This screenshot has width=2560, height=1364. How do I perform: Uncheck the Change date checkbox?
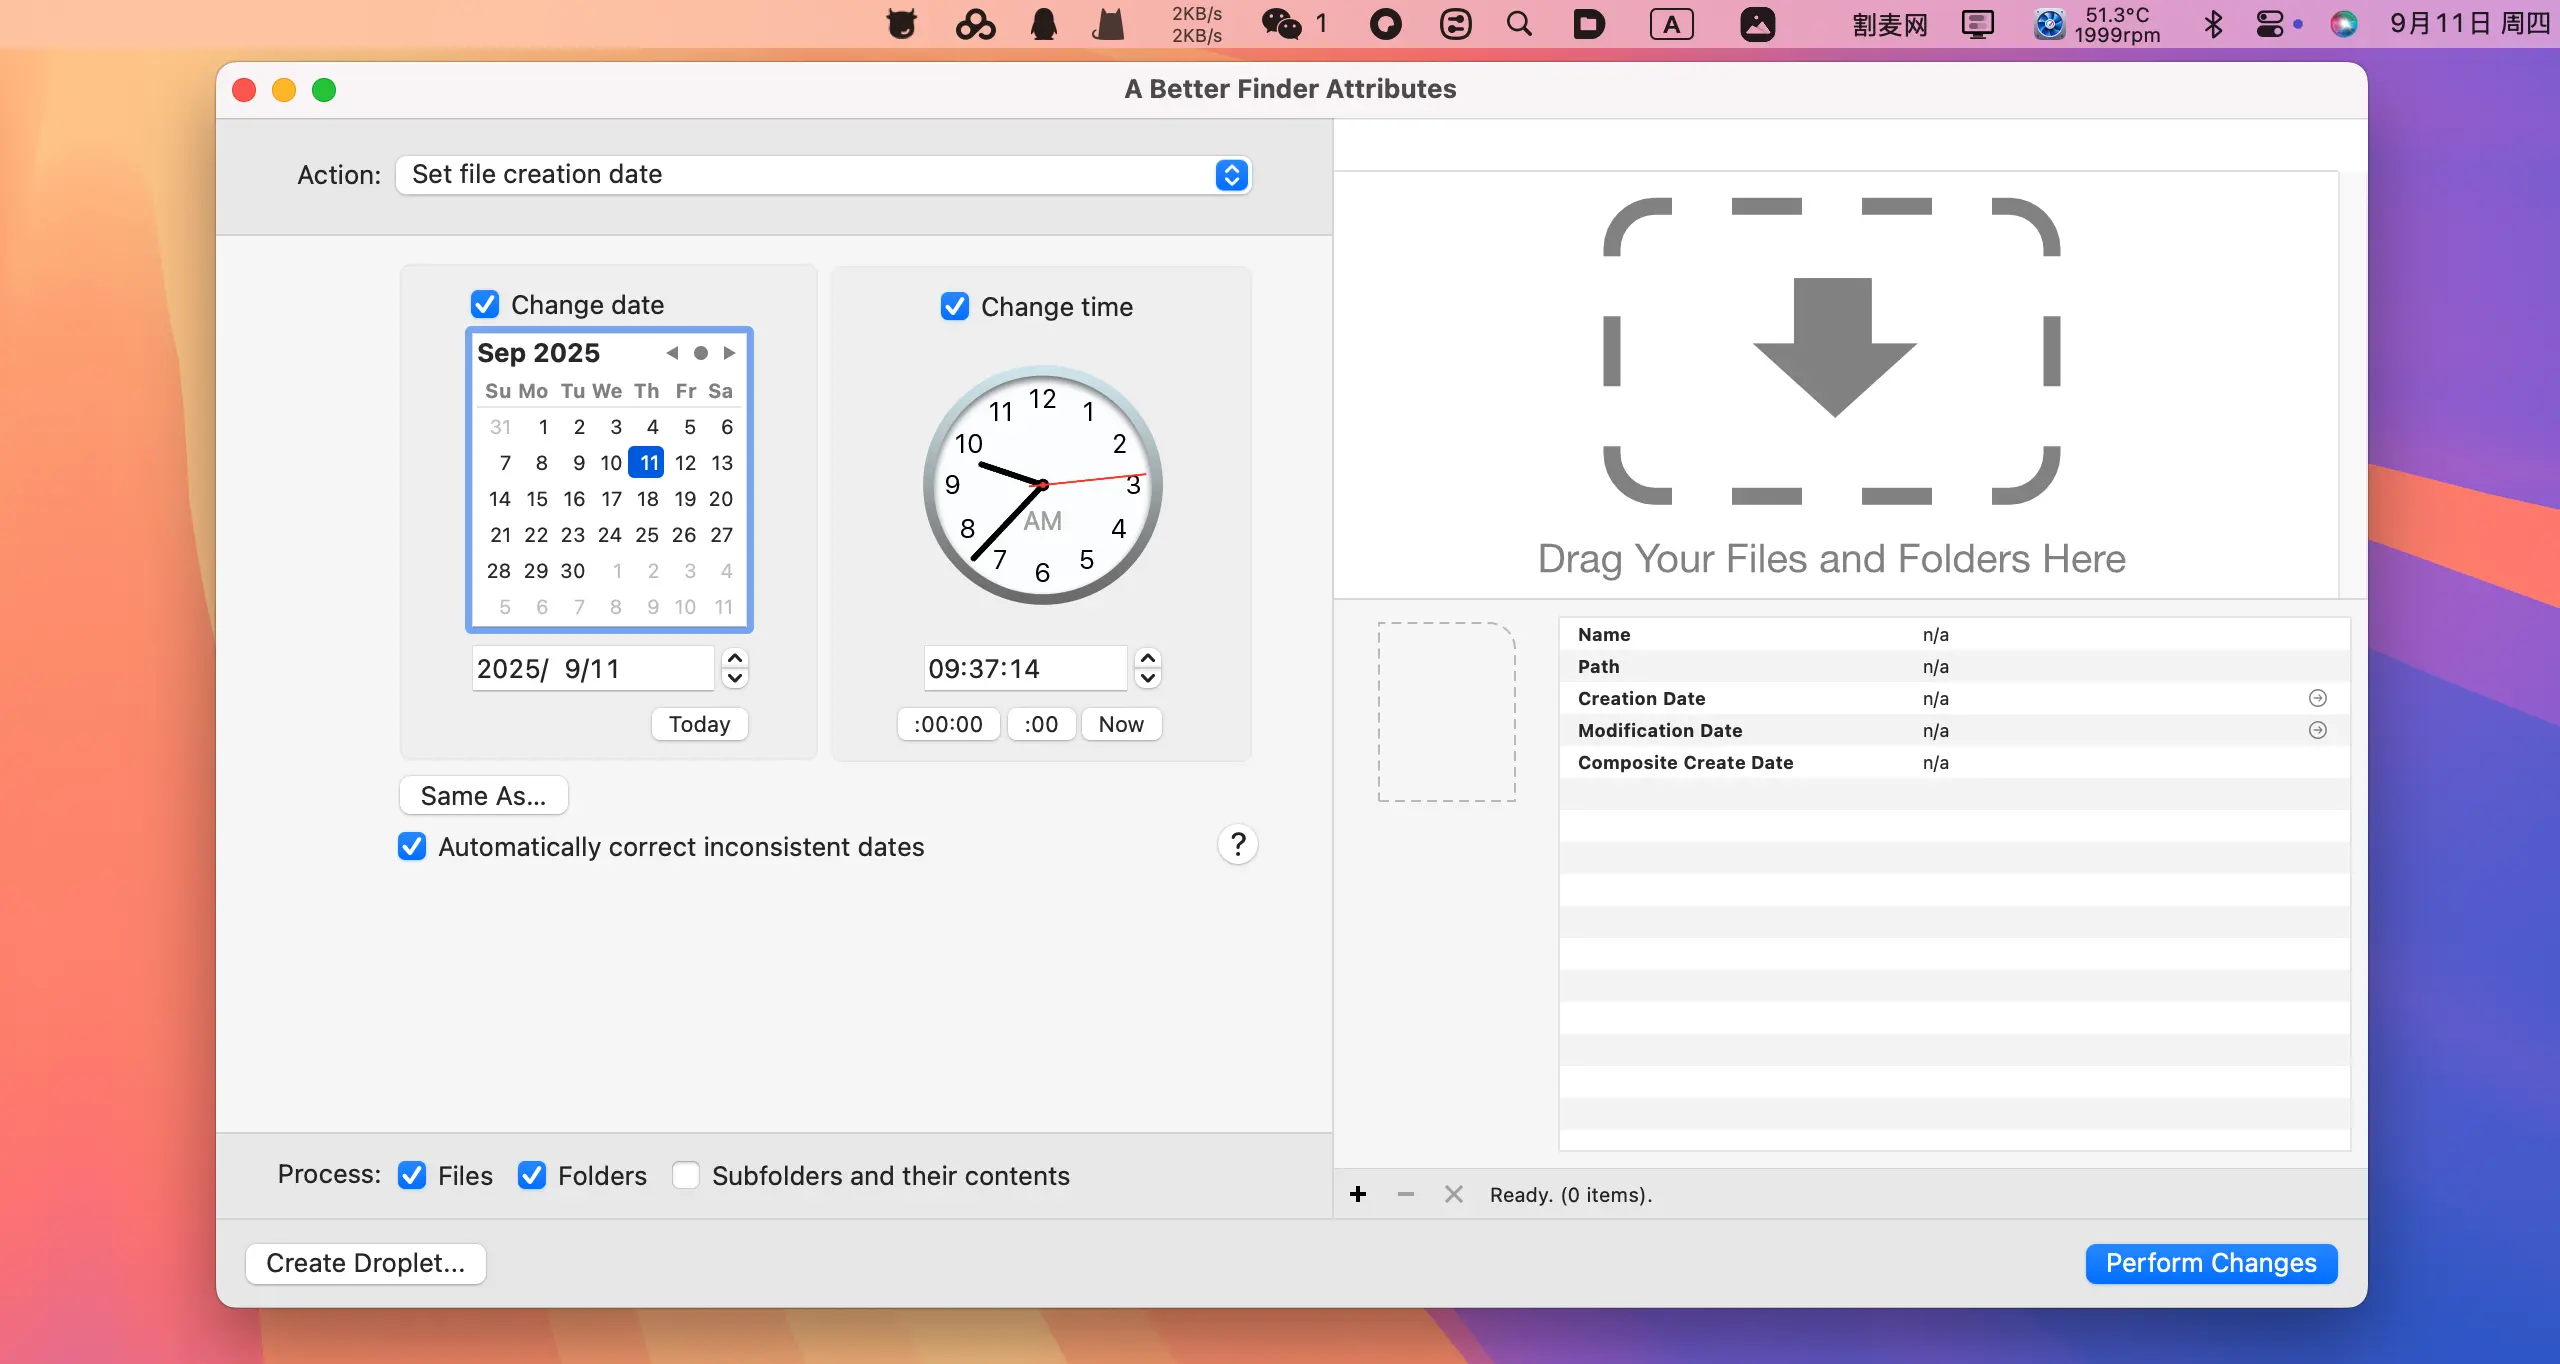point(485,304)
